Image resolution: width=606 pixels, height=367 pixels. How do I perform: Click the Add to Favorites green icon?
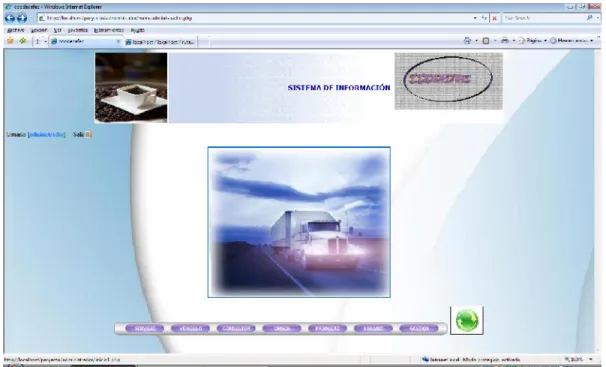23,41
